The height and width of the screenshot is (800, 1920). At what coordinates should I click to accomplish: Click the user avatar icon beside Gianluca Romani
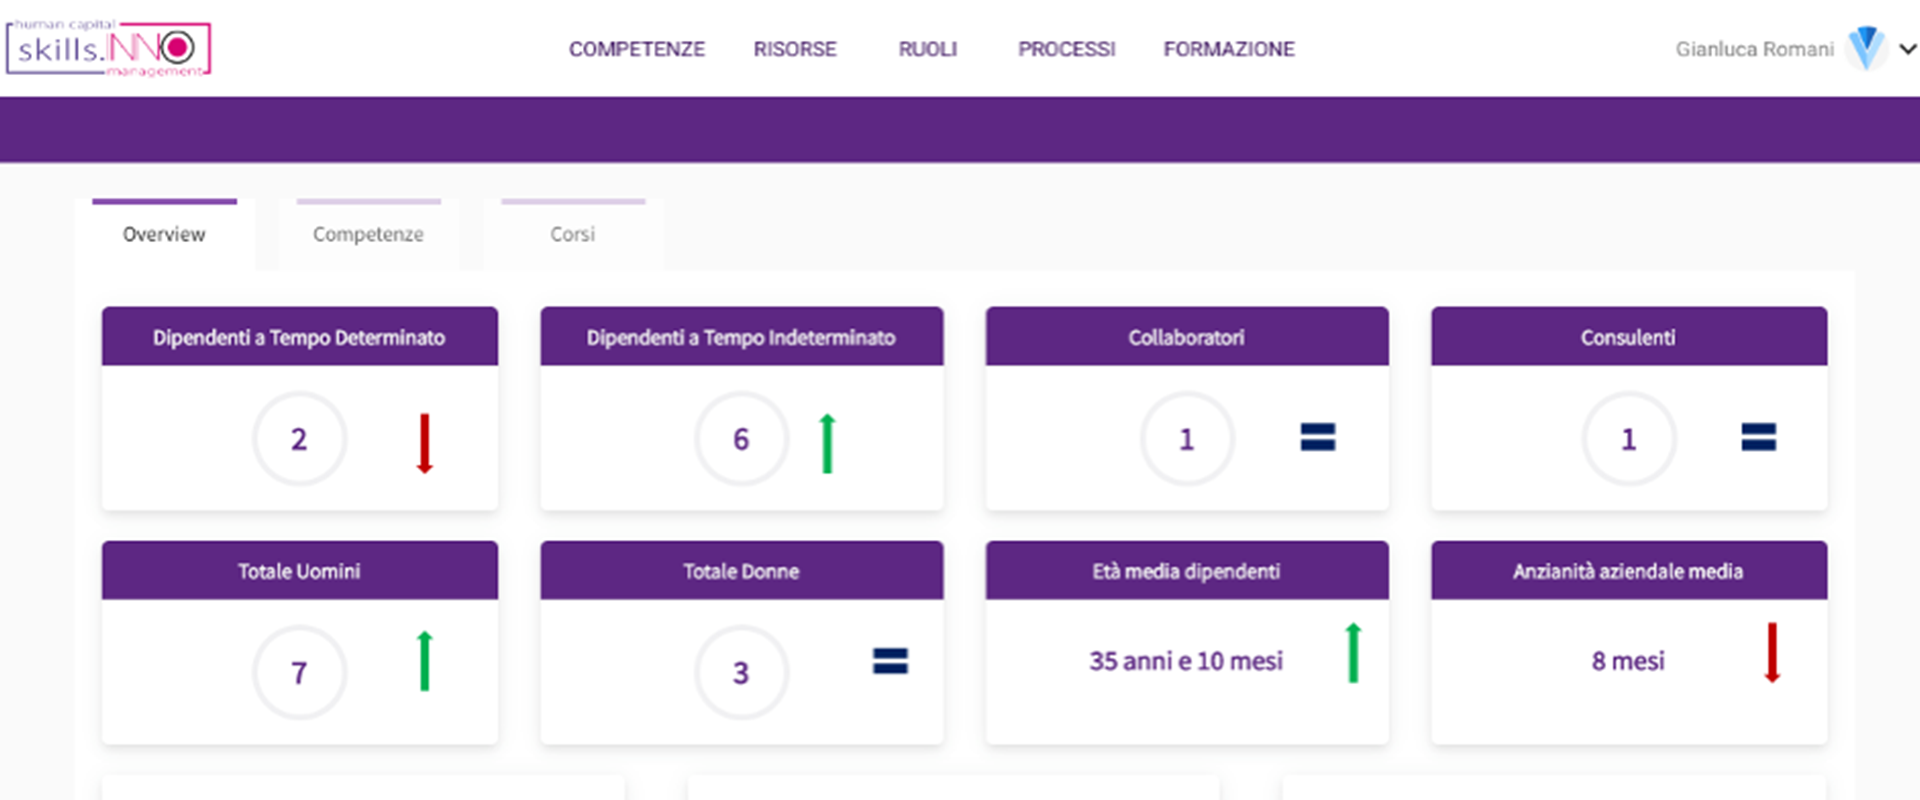coord(1865,48)
